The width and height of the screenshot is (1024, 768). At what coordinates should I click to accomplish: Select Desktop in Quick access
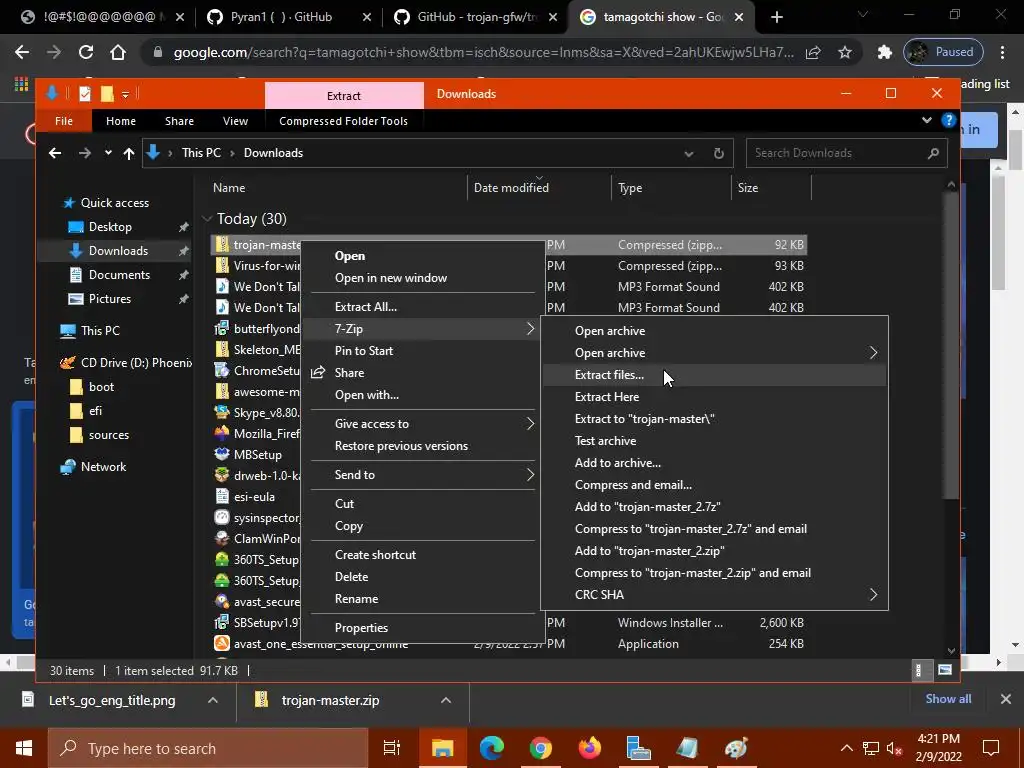pos(110,227)
